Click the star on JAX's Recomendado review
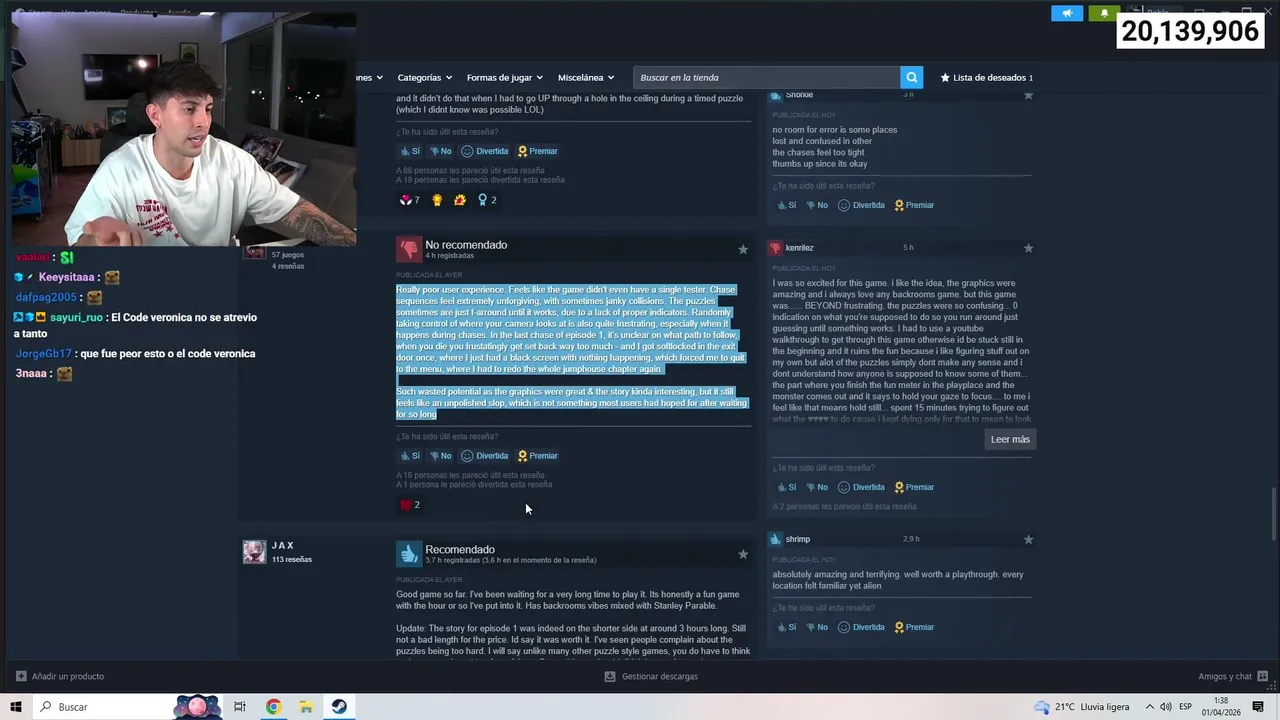The width and height of the screenshot is (1280, 720). coord(743,554)
